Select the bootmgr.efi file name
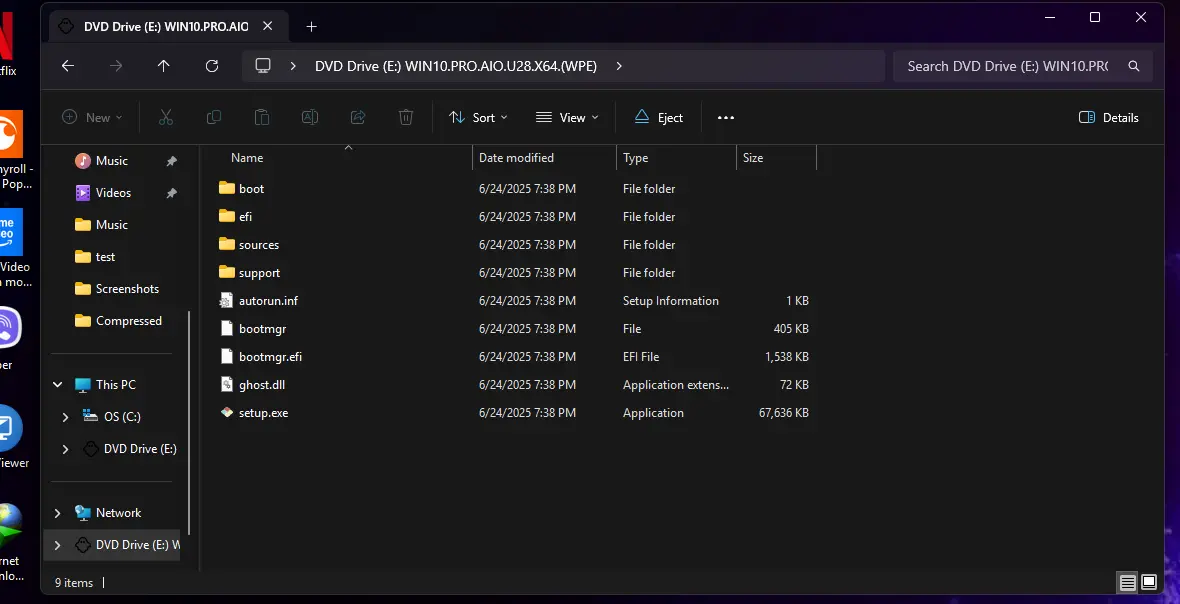Viewport: 1180px width, 604px height. pyautogui.click(x=270, y=357)
